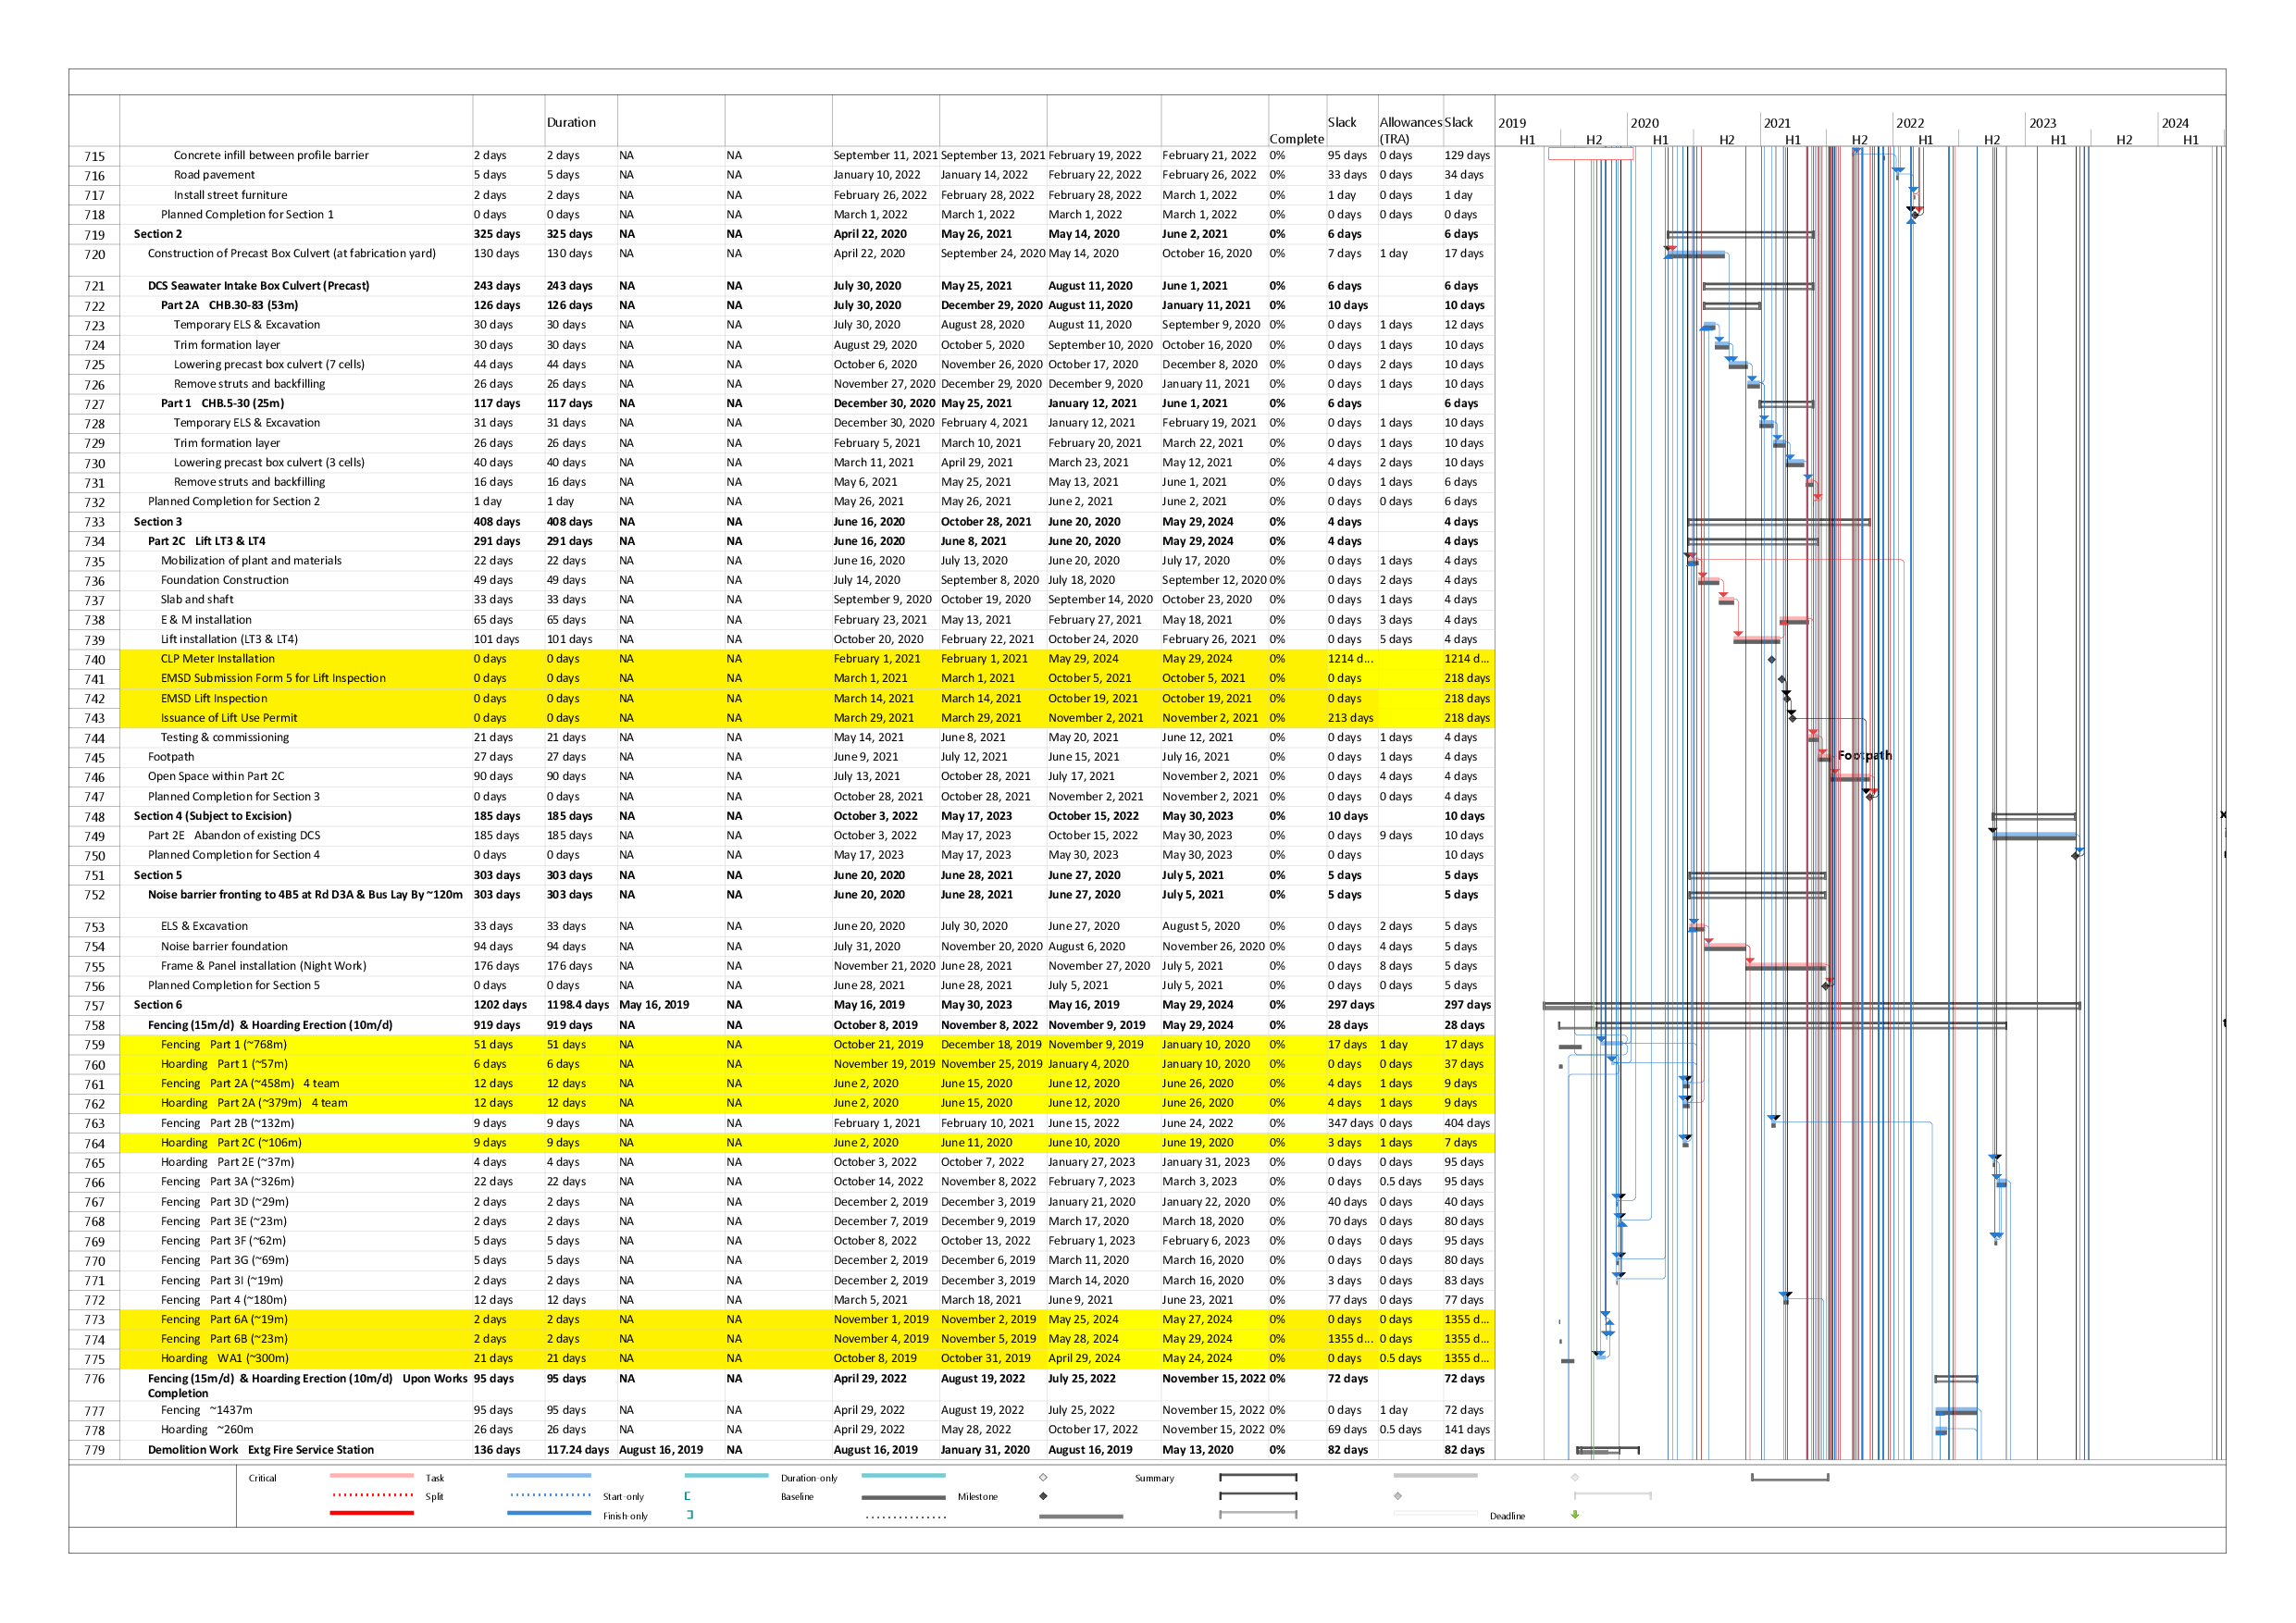Select the Section 4 summary bar in chart

click(2033, 816)
